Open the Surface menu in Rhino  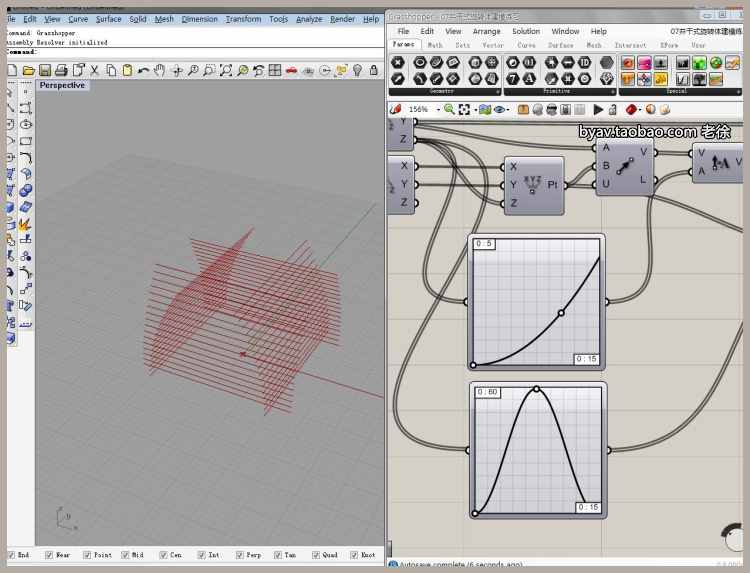[108, 19]
